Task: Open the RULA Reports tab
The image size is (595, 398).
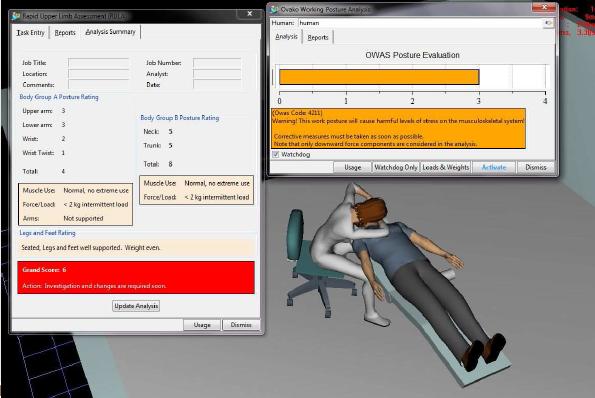Action: [65, 33]
